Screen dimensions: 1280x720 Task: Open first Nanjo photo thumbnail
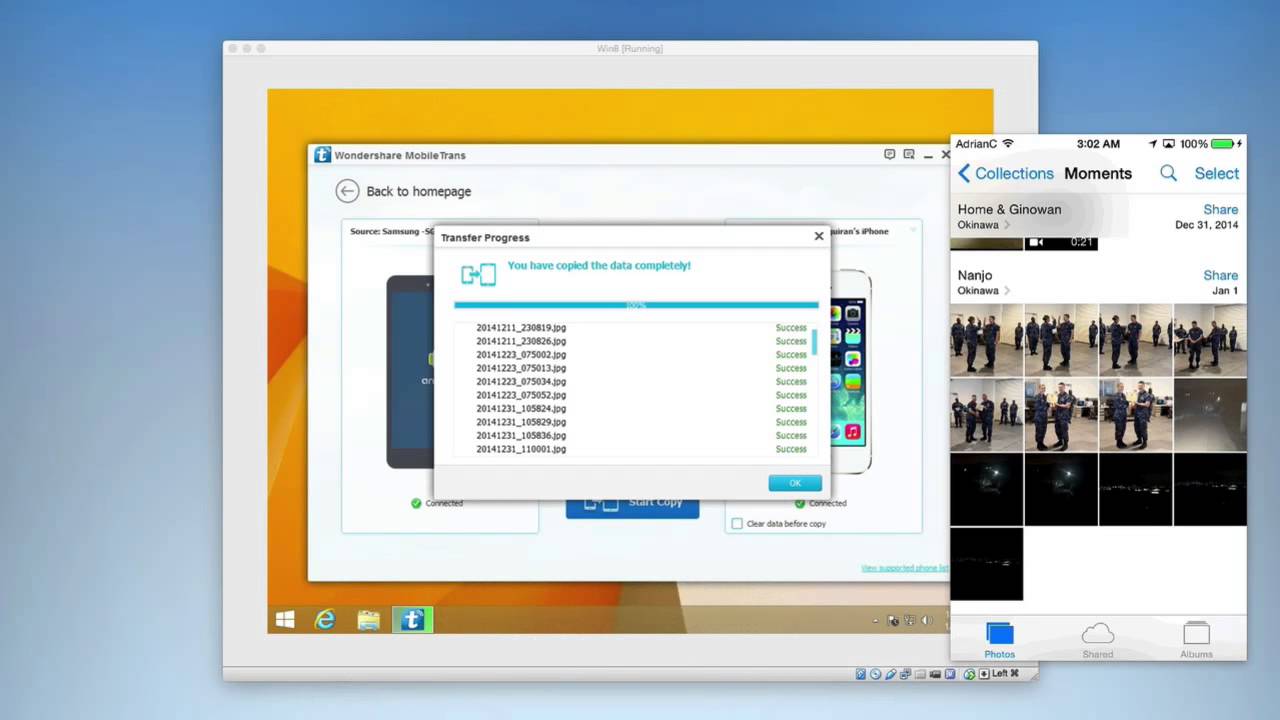[x=986, y=340]
